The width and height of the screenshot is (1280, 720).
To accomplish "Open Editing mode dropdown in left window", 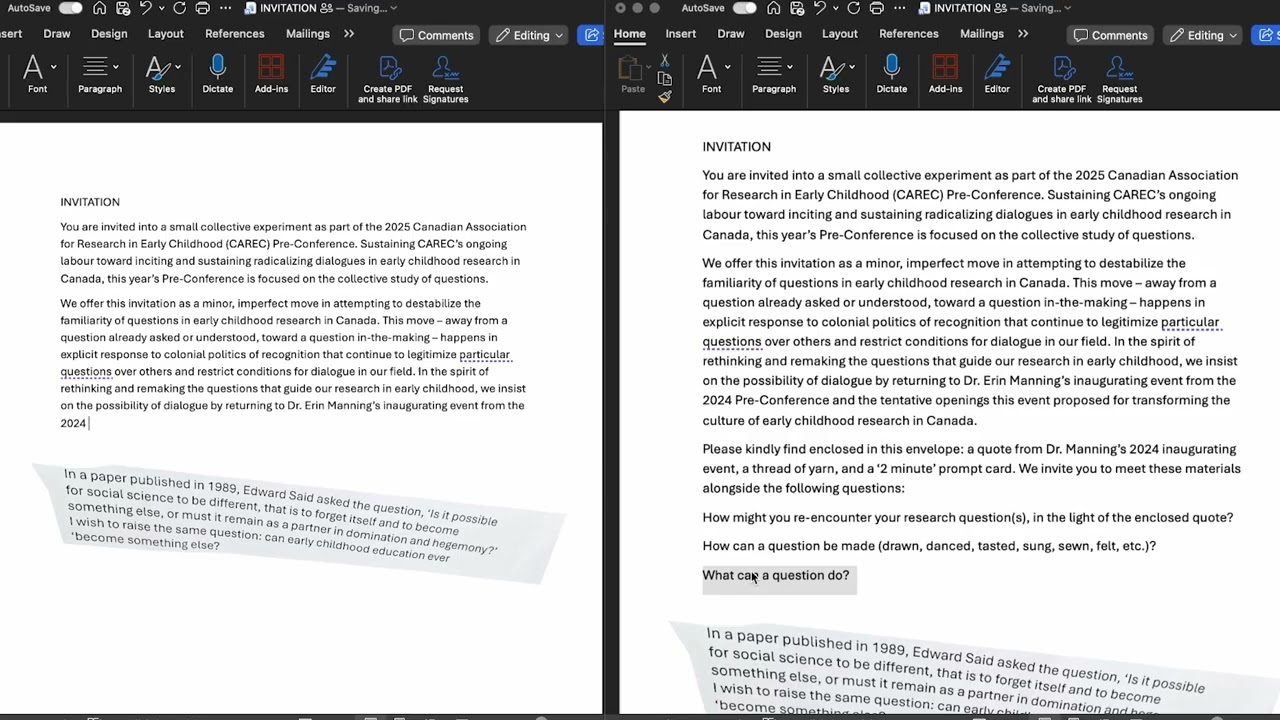I will 529,35.
